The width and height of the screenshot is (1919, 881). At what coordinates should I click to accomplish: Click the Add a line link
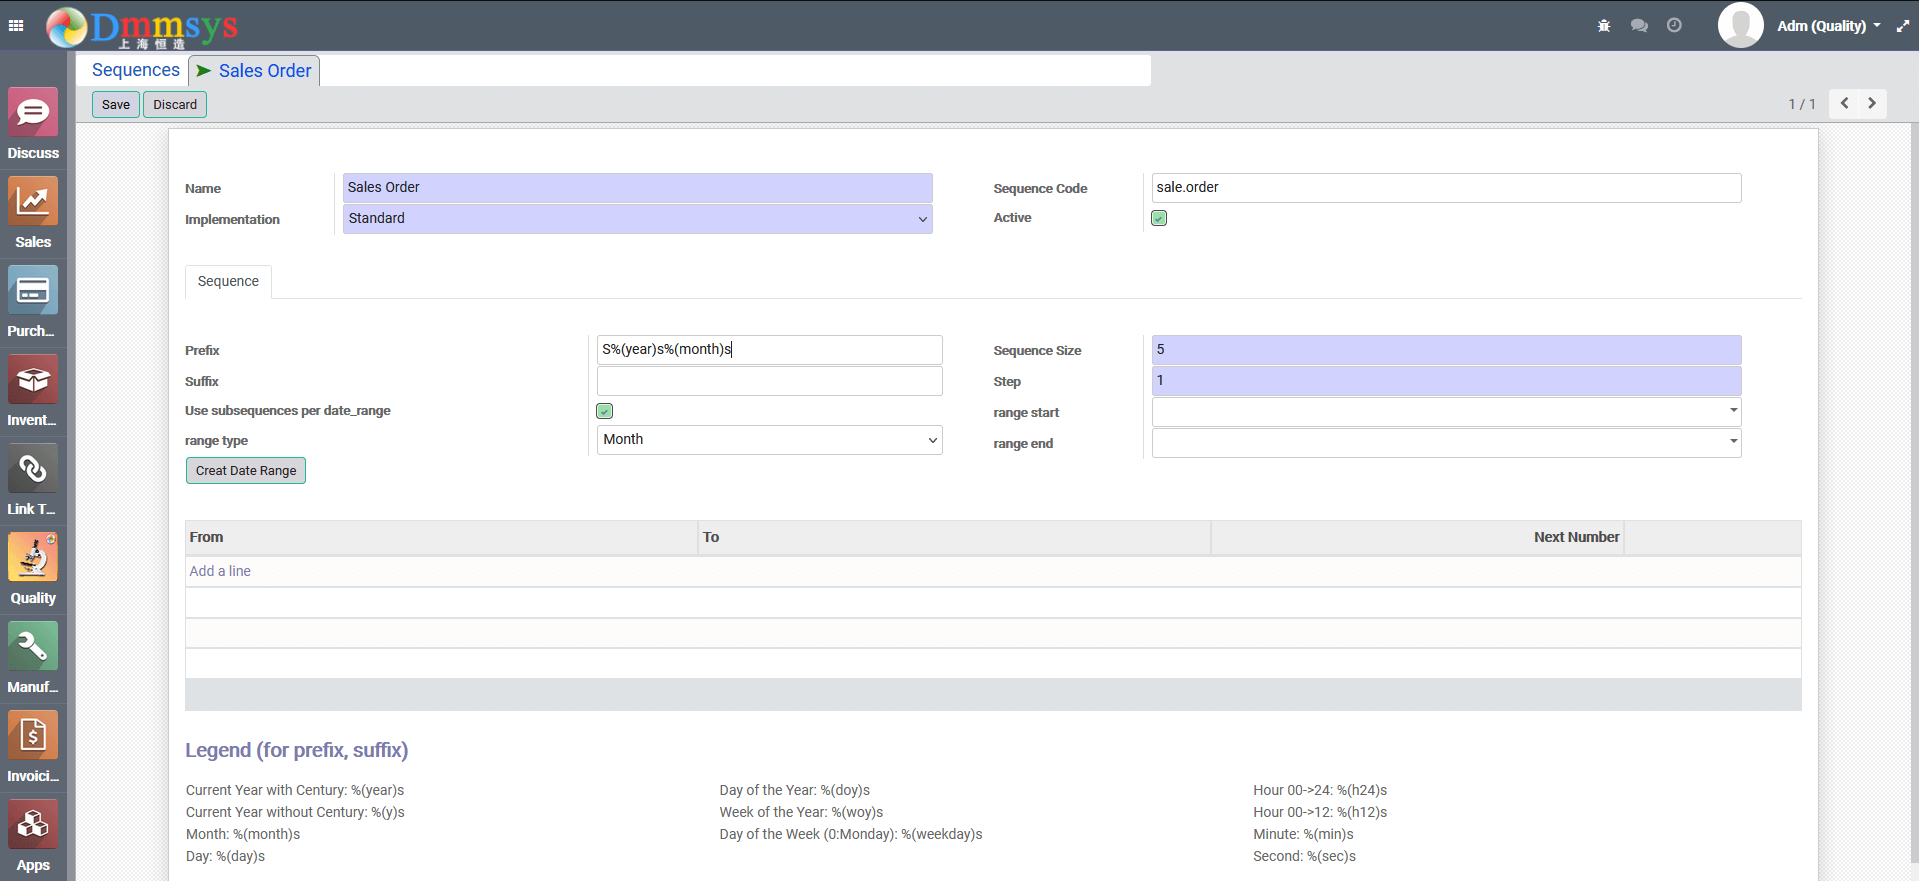tap(220, 571)
